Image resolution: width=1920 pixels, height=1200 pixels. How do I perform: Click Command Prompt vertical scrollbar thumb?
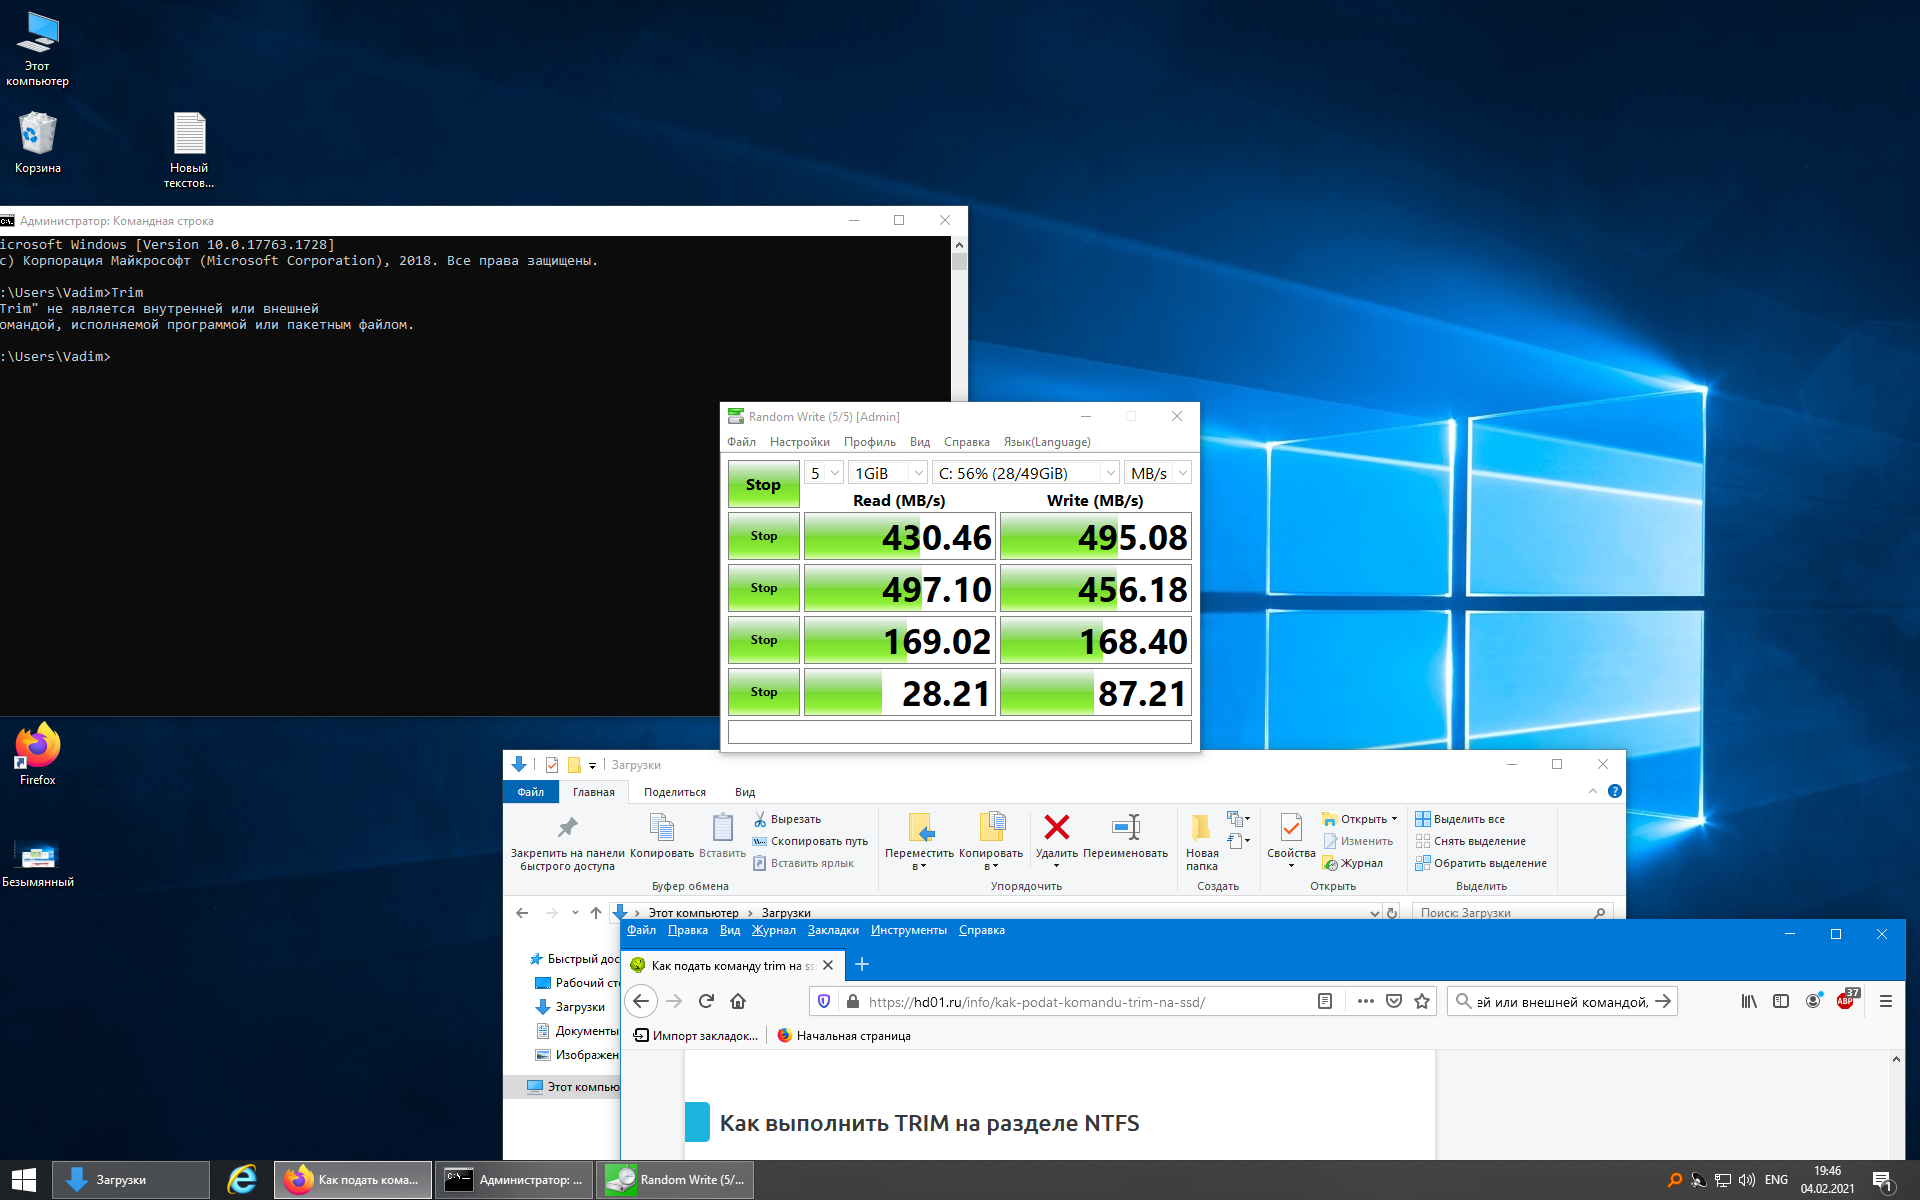(x=959, y=262)
